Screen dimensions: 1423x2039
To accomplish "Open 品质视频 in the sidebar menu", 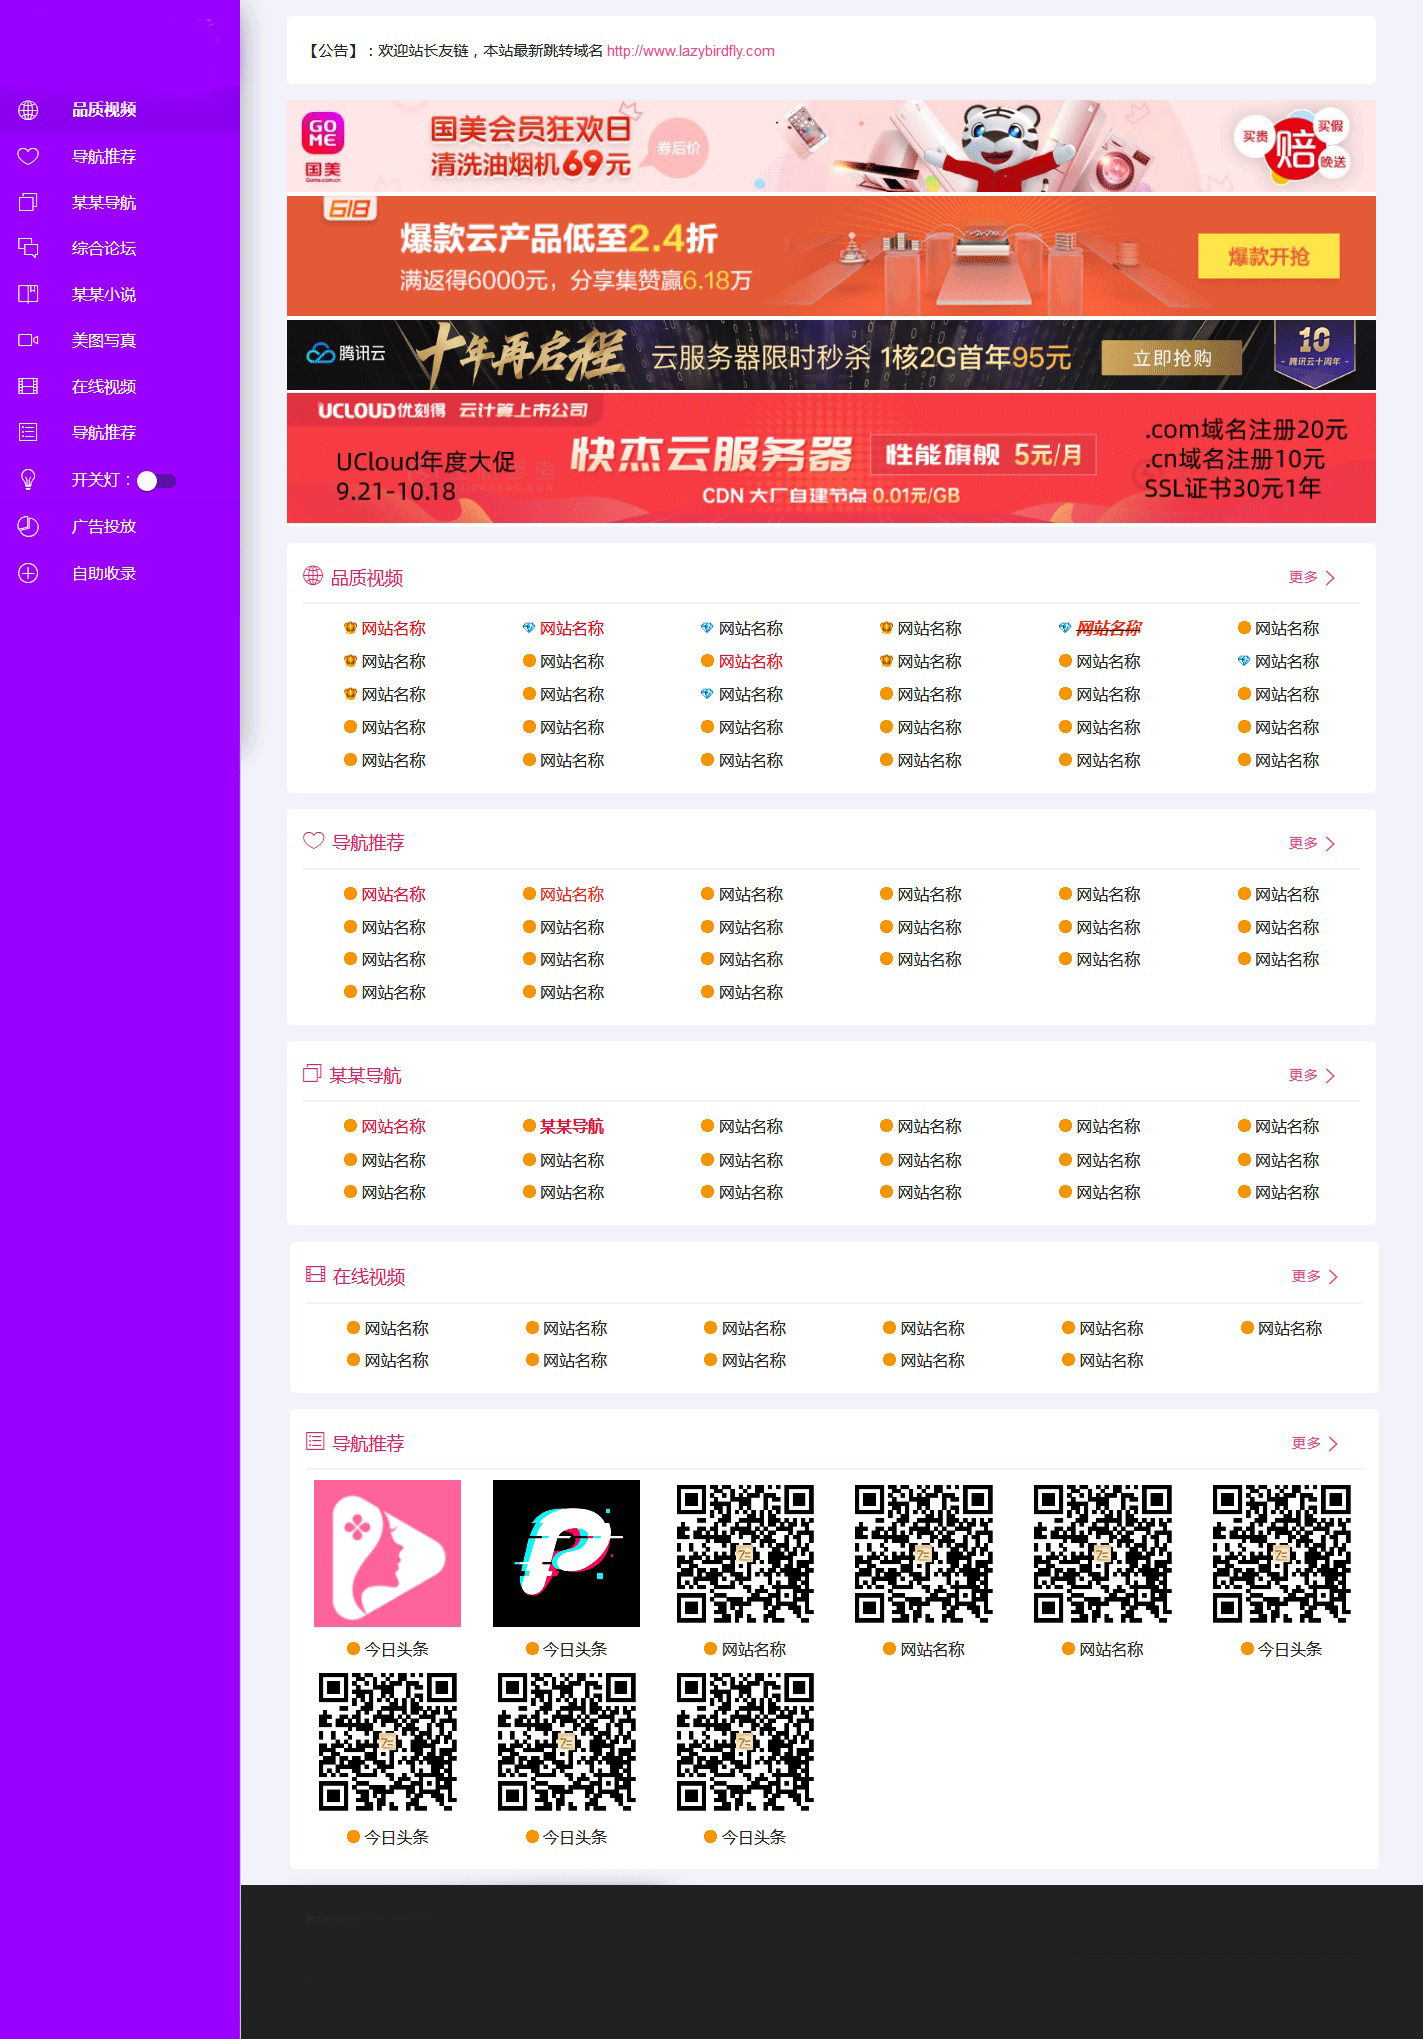I will pos(104,110).
